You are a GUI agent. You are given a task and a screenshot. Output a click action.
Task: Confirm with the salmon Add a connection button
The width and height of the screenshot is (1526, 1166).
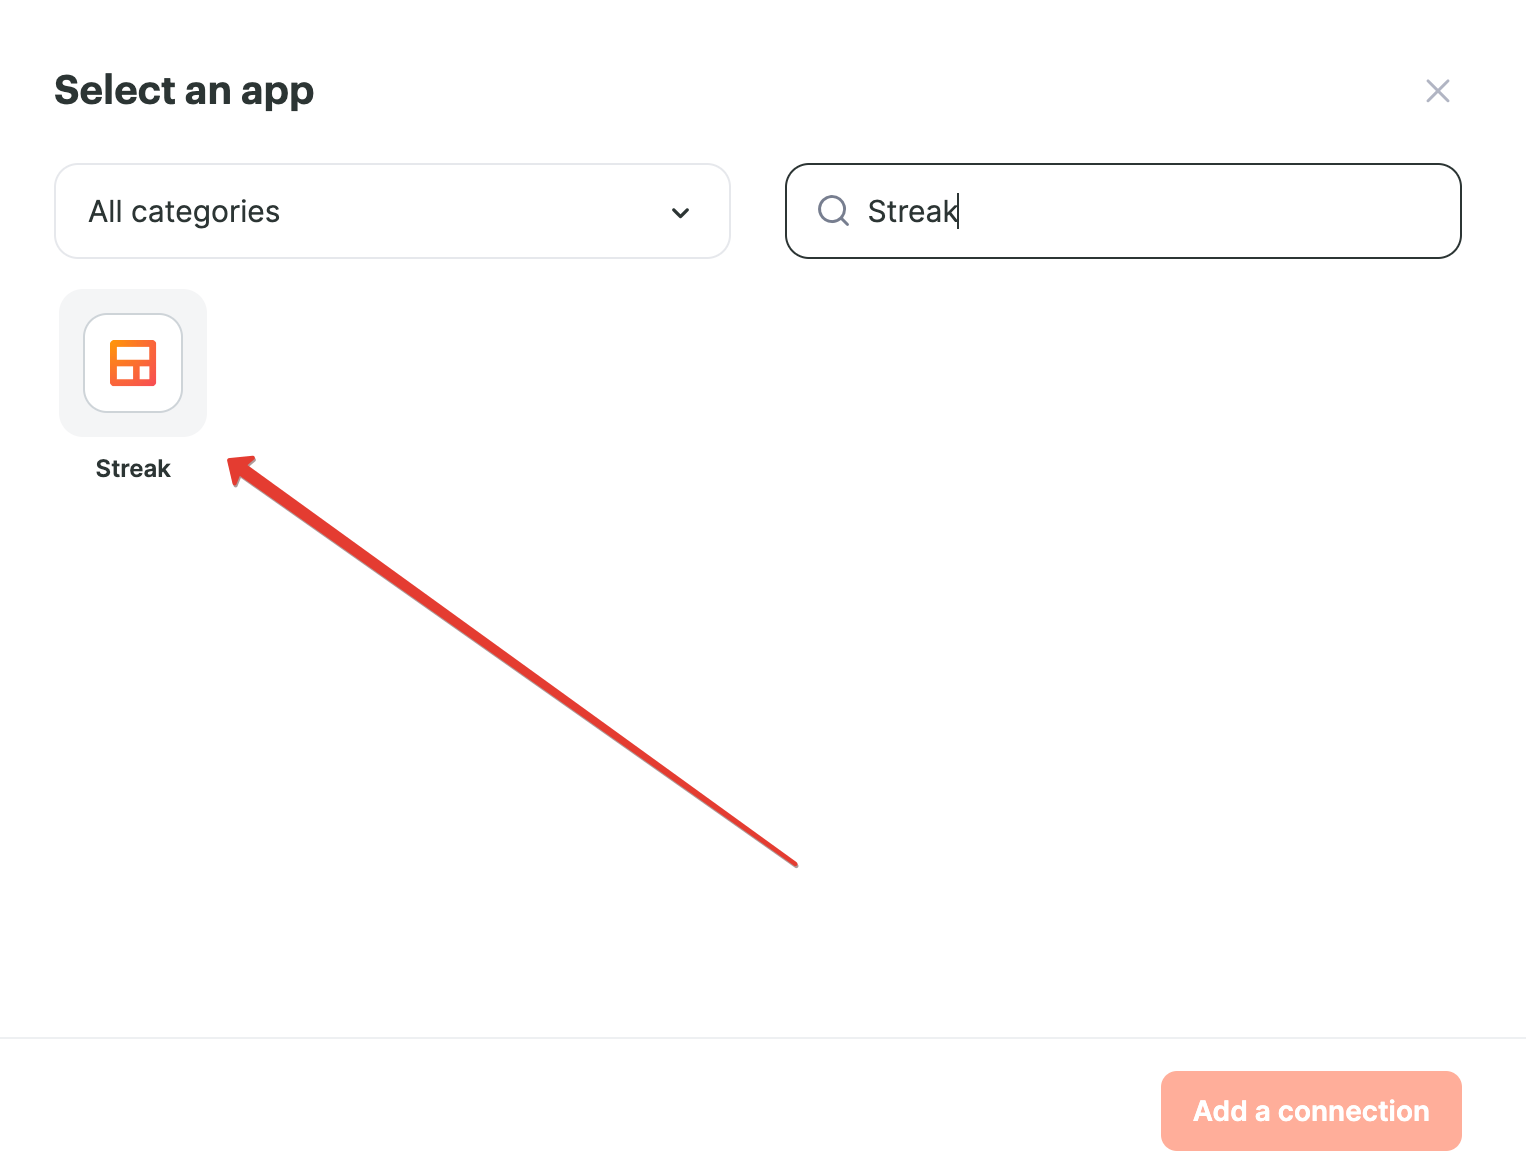coord(1311,1111)
